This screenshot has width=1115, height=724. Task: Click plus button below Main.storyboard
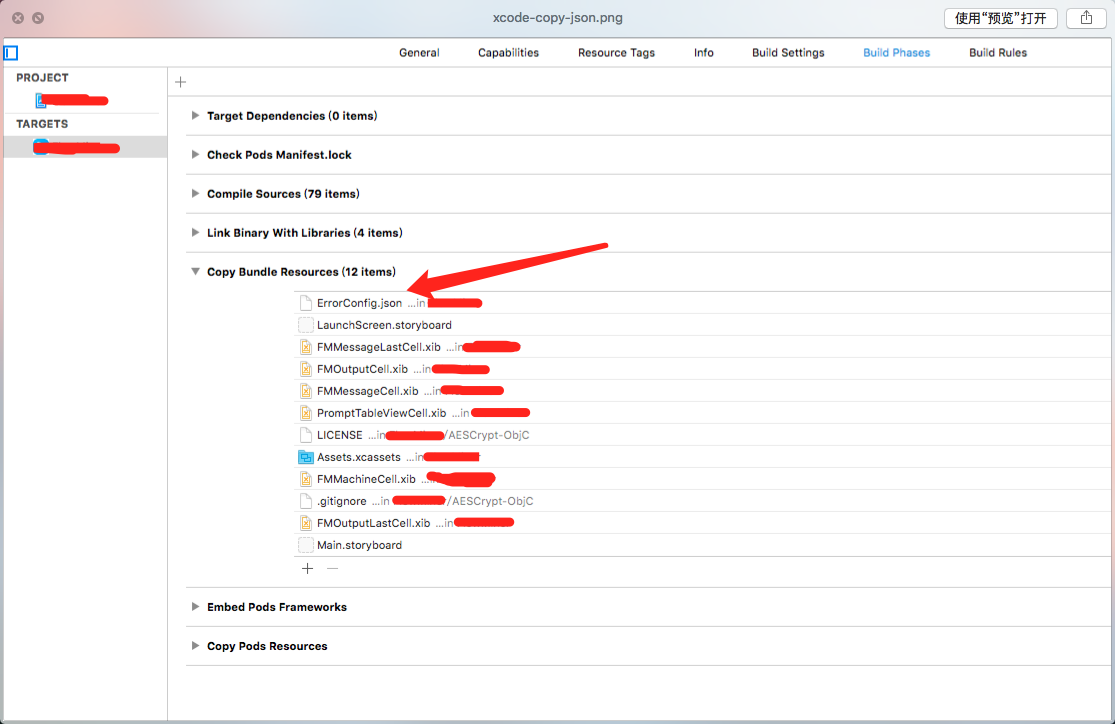(x=307, y=568)
